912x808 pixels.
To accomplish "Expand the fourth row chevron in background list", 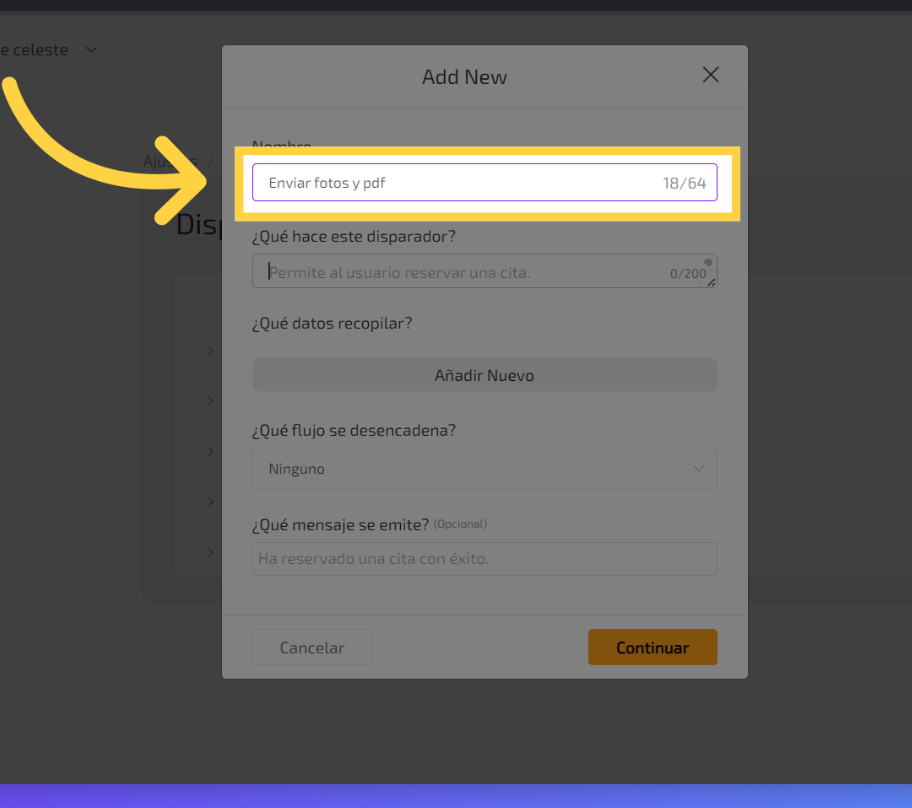I will click(210, 502).
